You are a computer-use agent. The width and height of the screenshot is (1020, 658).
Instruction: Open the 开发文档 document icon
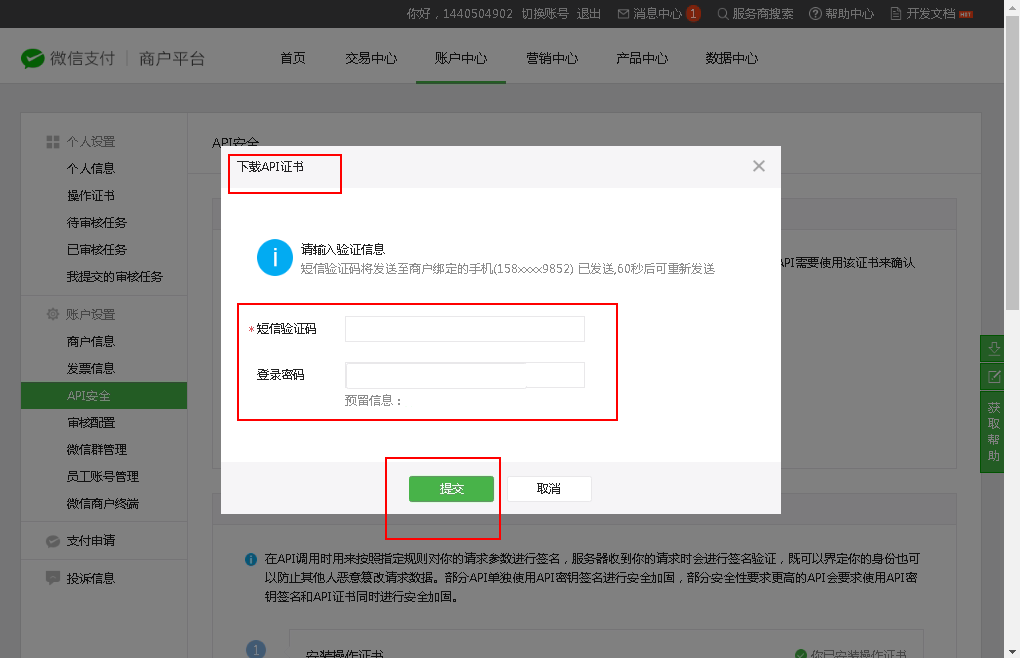coord(896,14)
